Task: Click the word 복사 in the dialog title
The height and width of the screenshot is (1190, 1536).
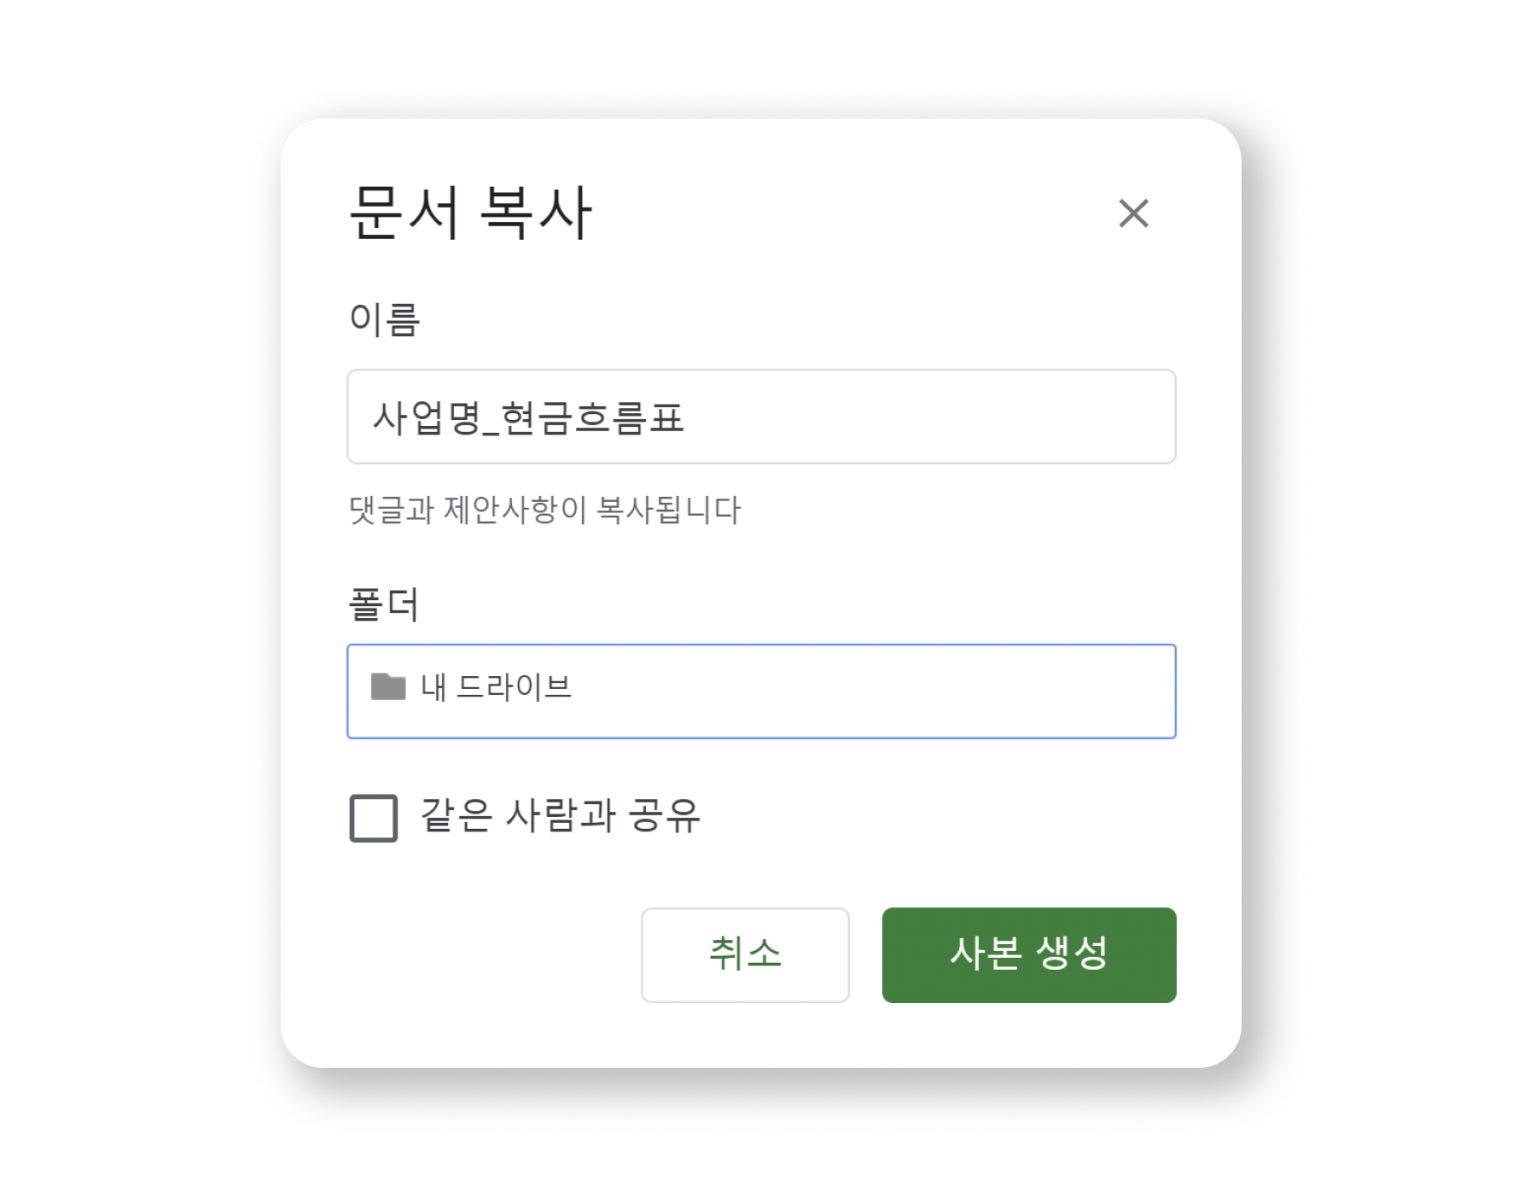Action: (536, 212)
